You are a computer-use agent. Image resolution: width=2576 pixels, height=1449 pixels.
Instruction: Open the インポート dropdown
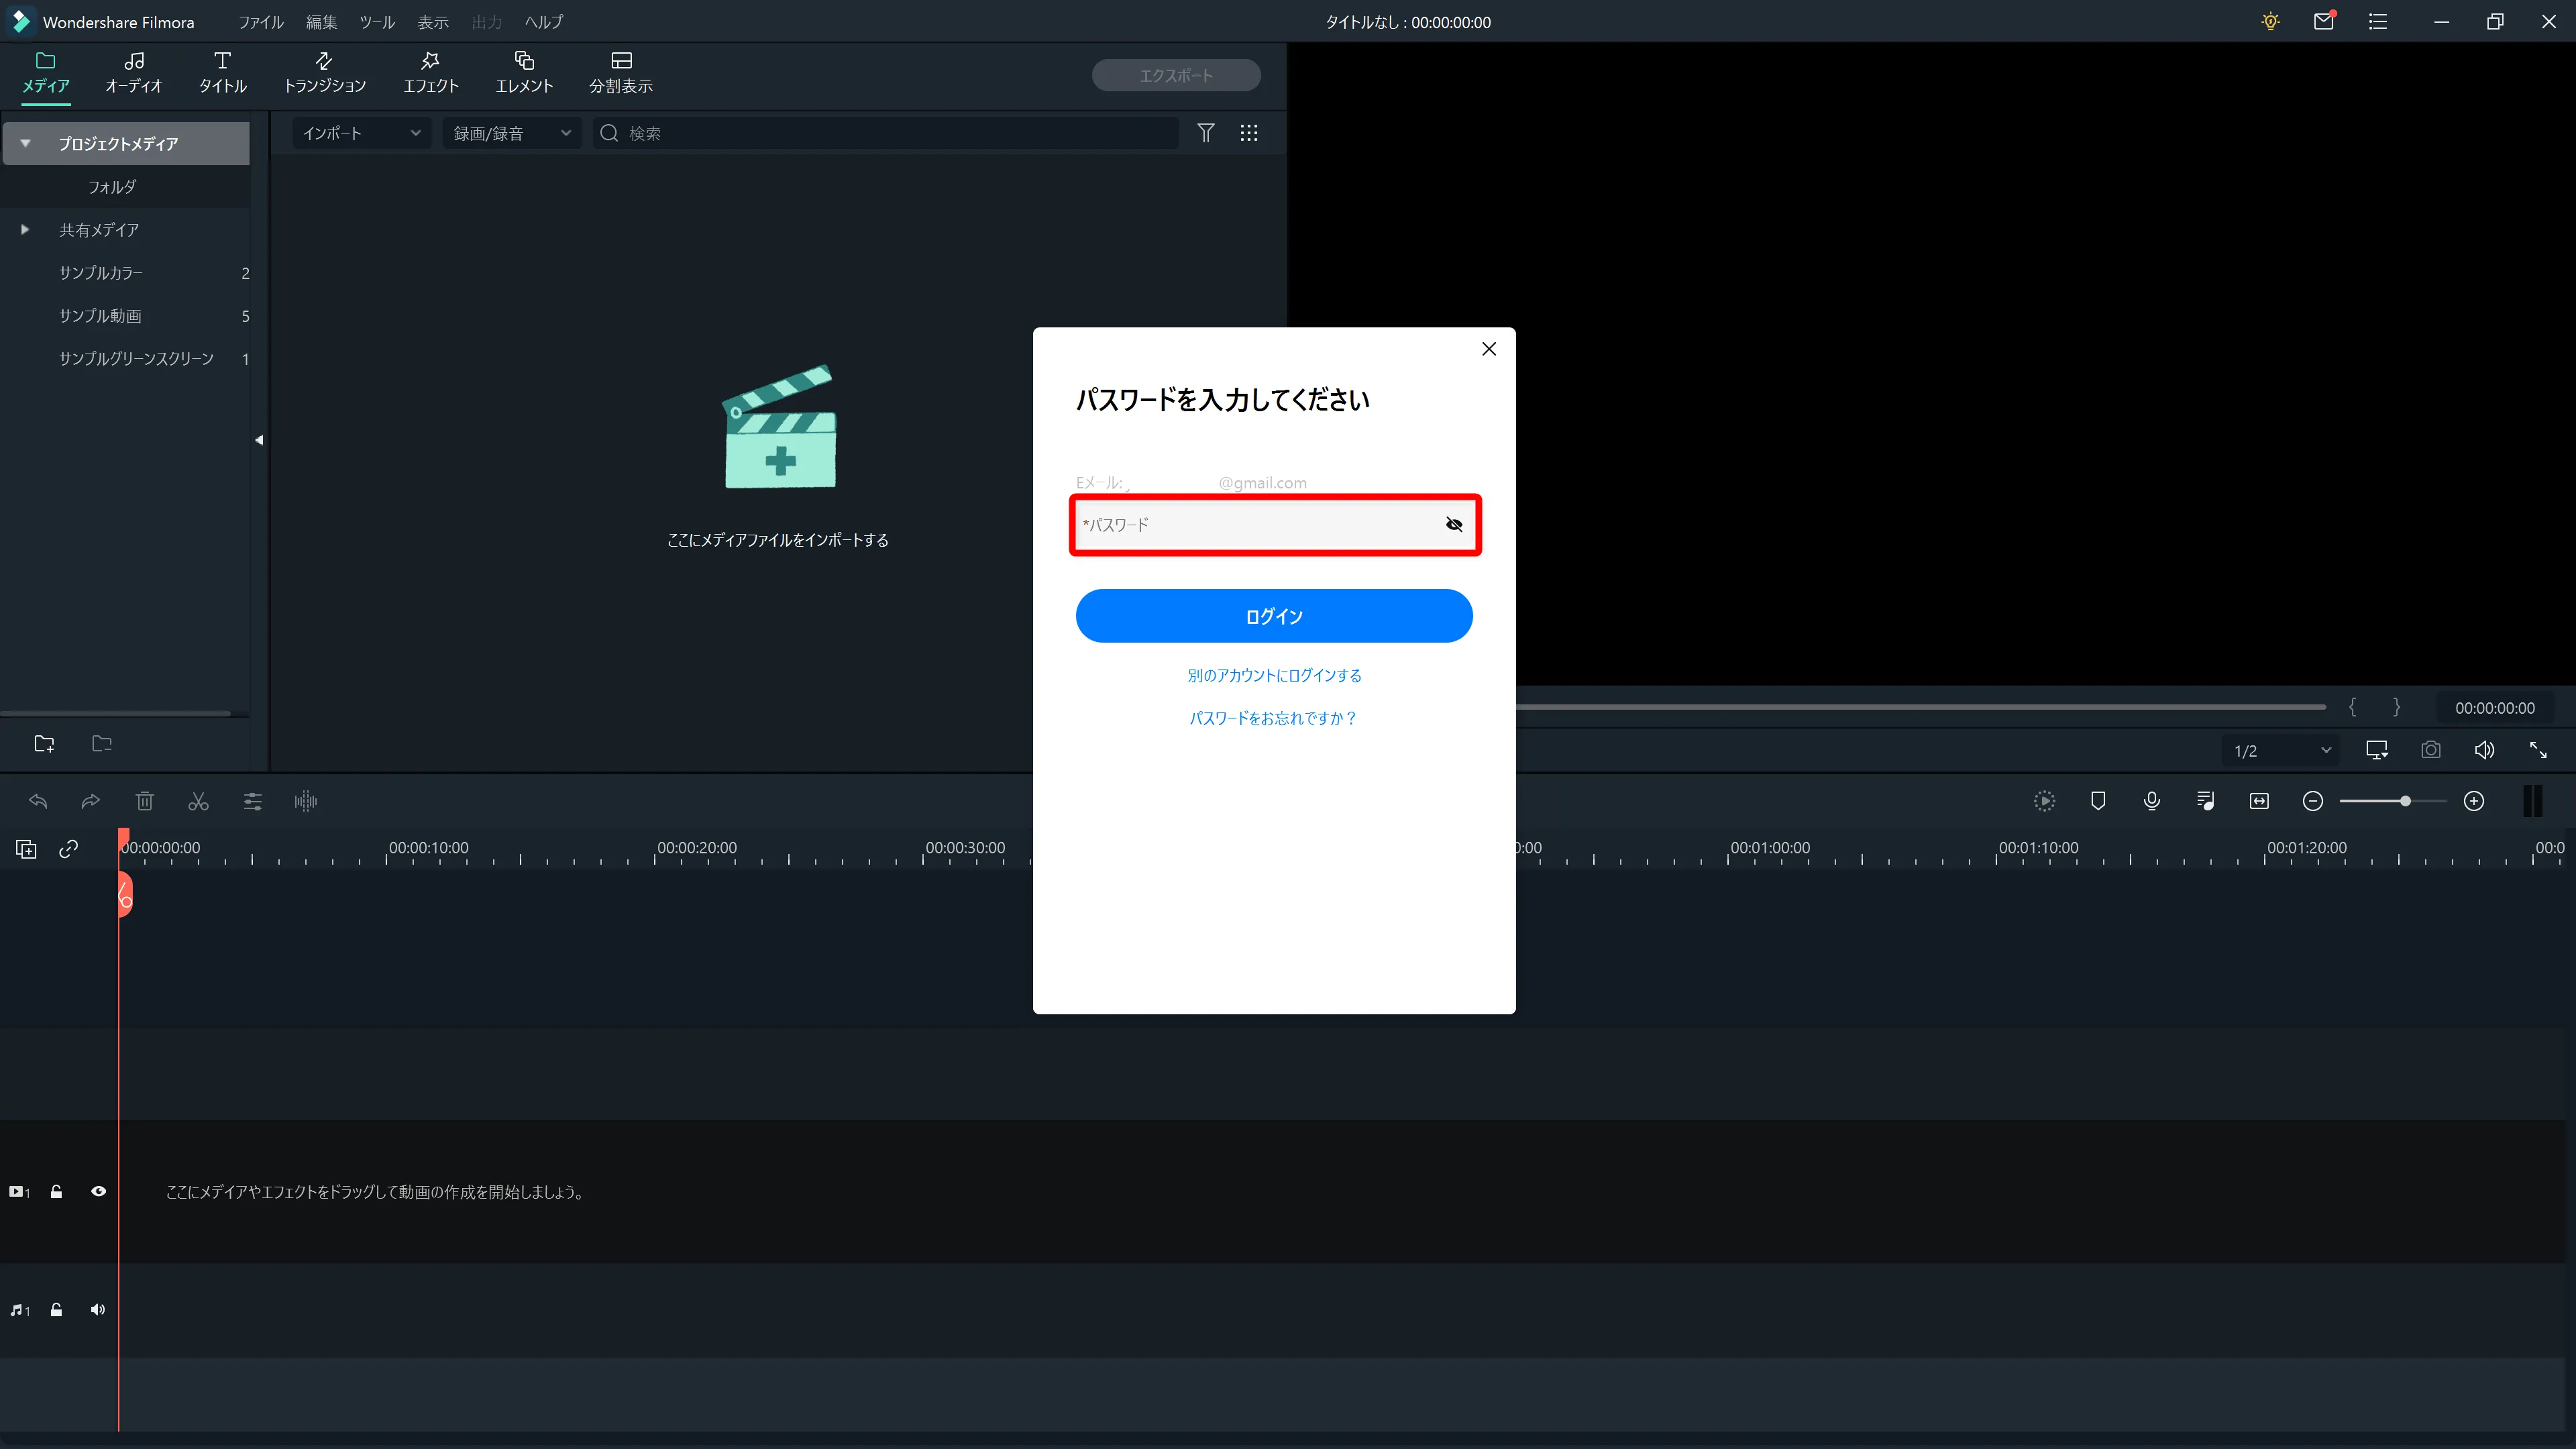coord(362,133)
